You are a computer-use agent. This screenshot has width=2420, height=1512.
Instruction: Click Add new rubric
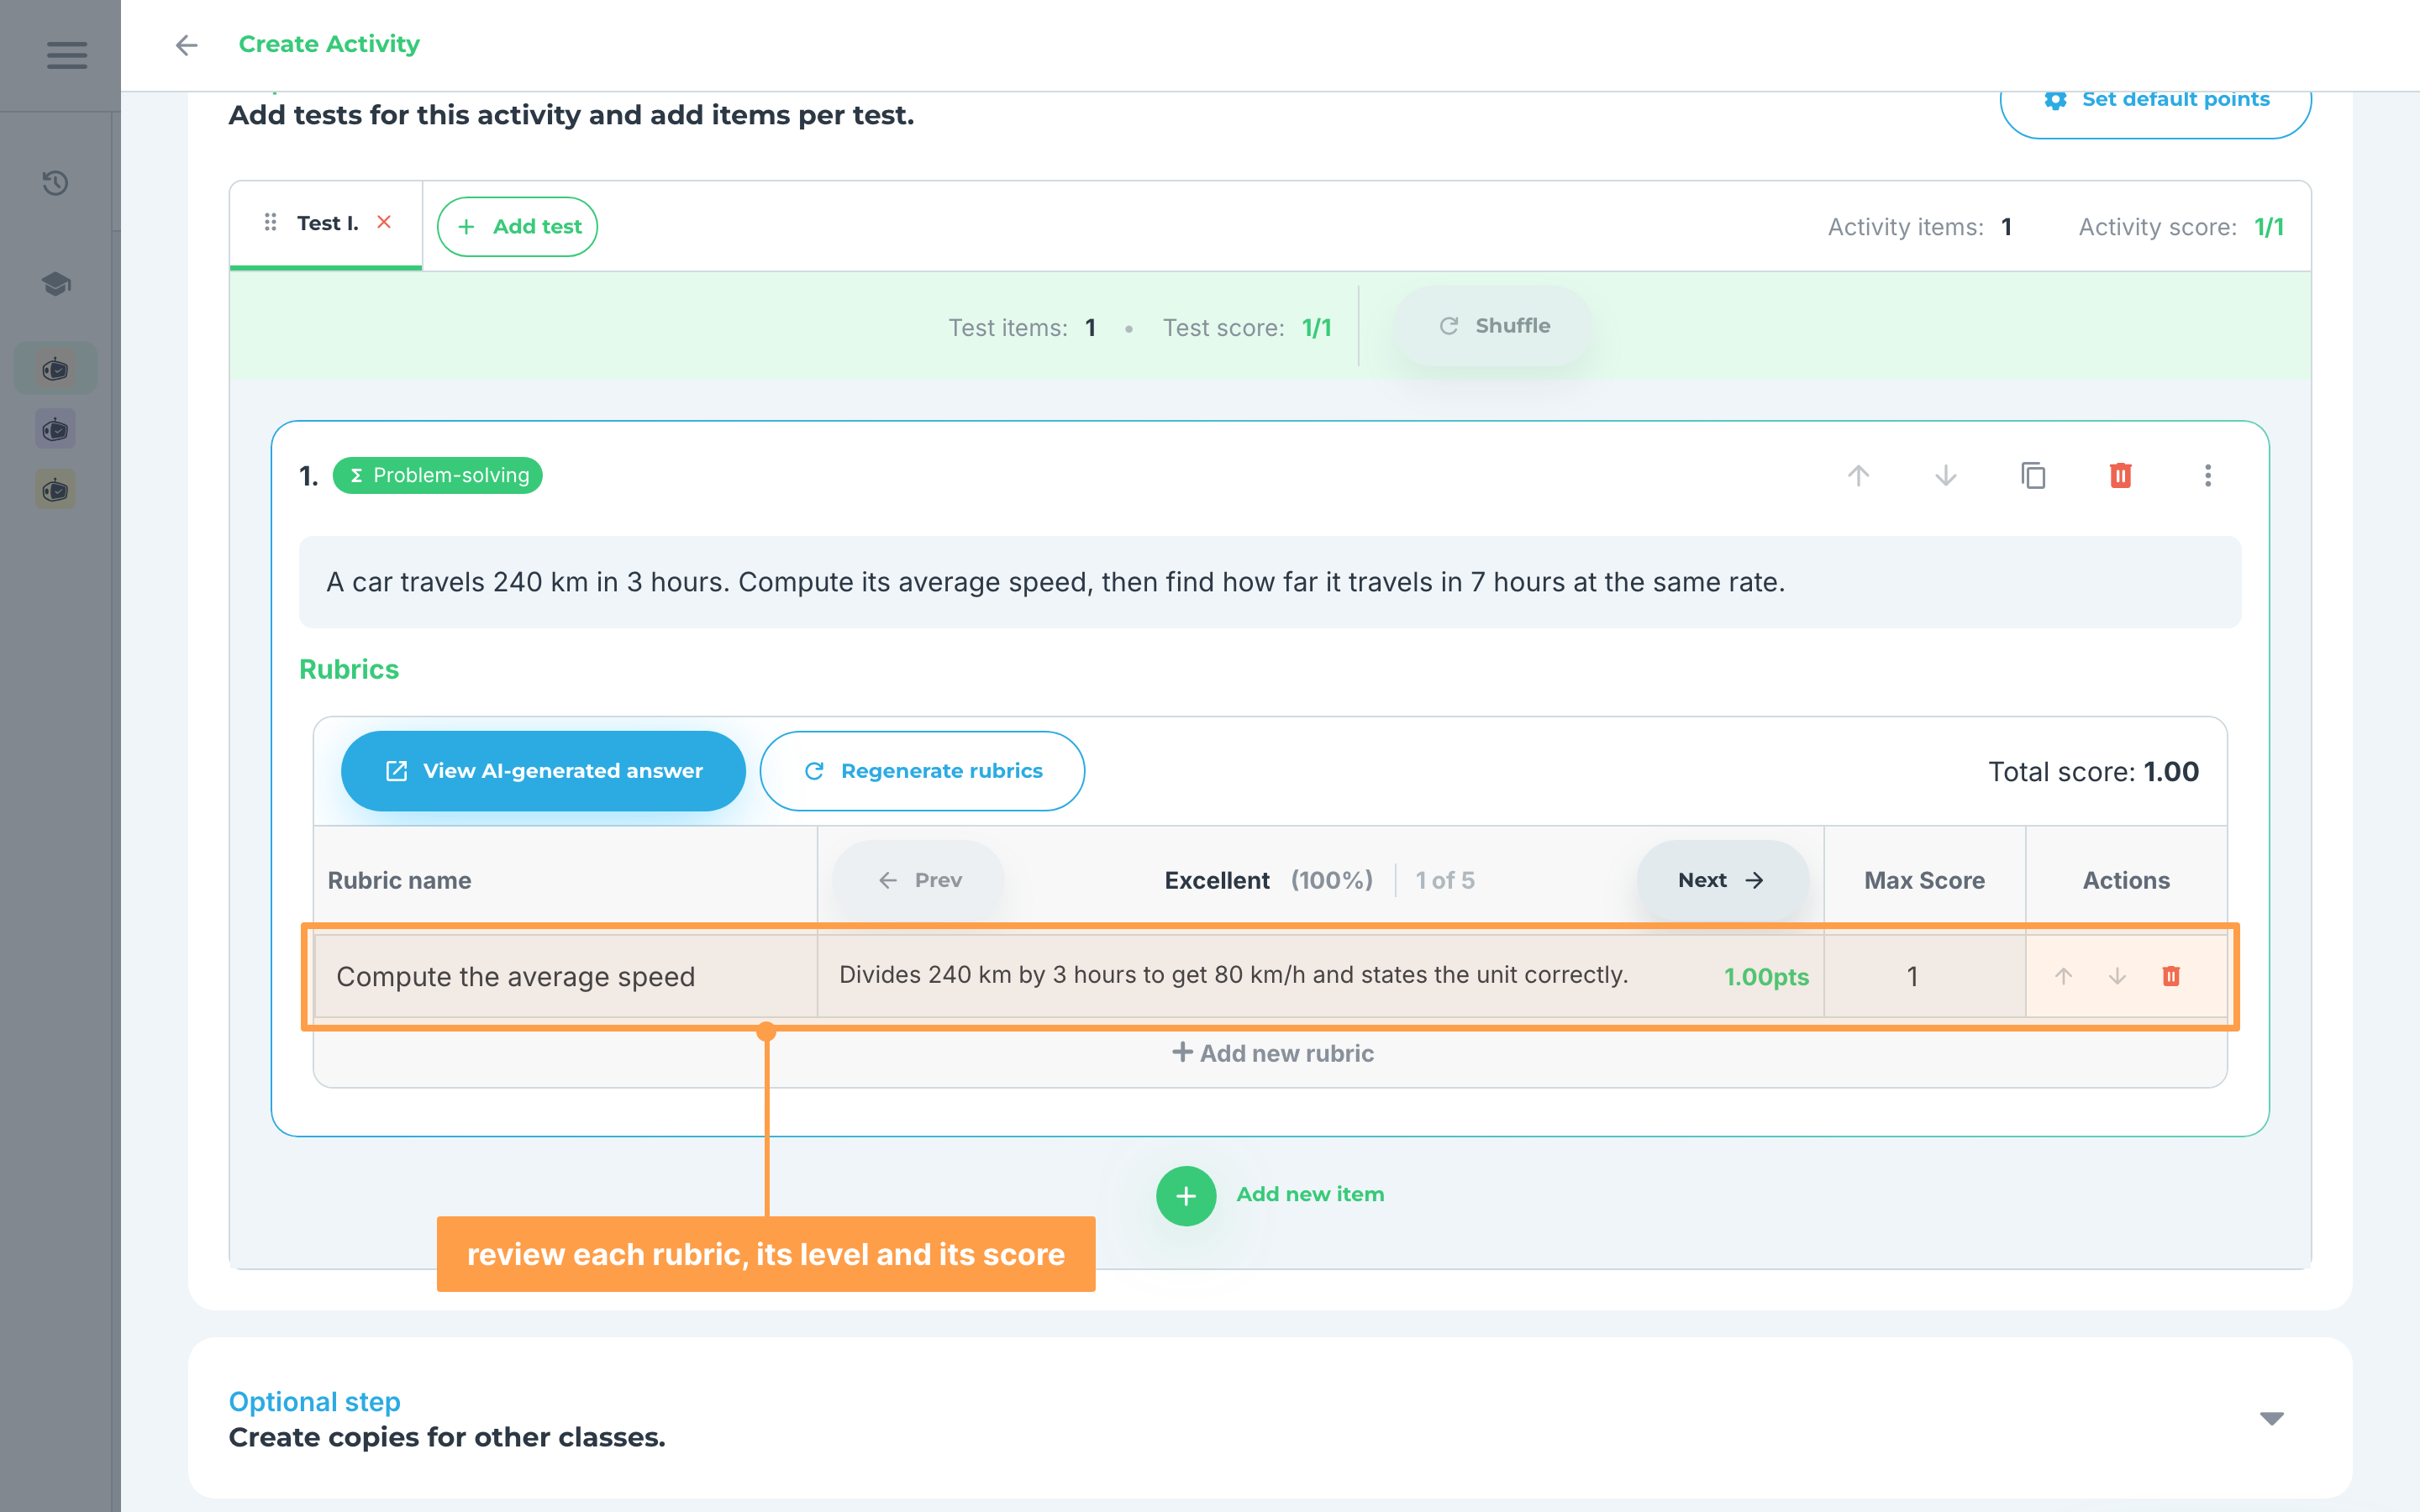click(1272, 1053)
